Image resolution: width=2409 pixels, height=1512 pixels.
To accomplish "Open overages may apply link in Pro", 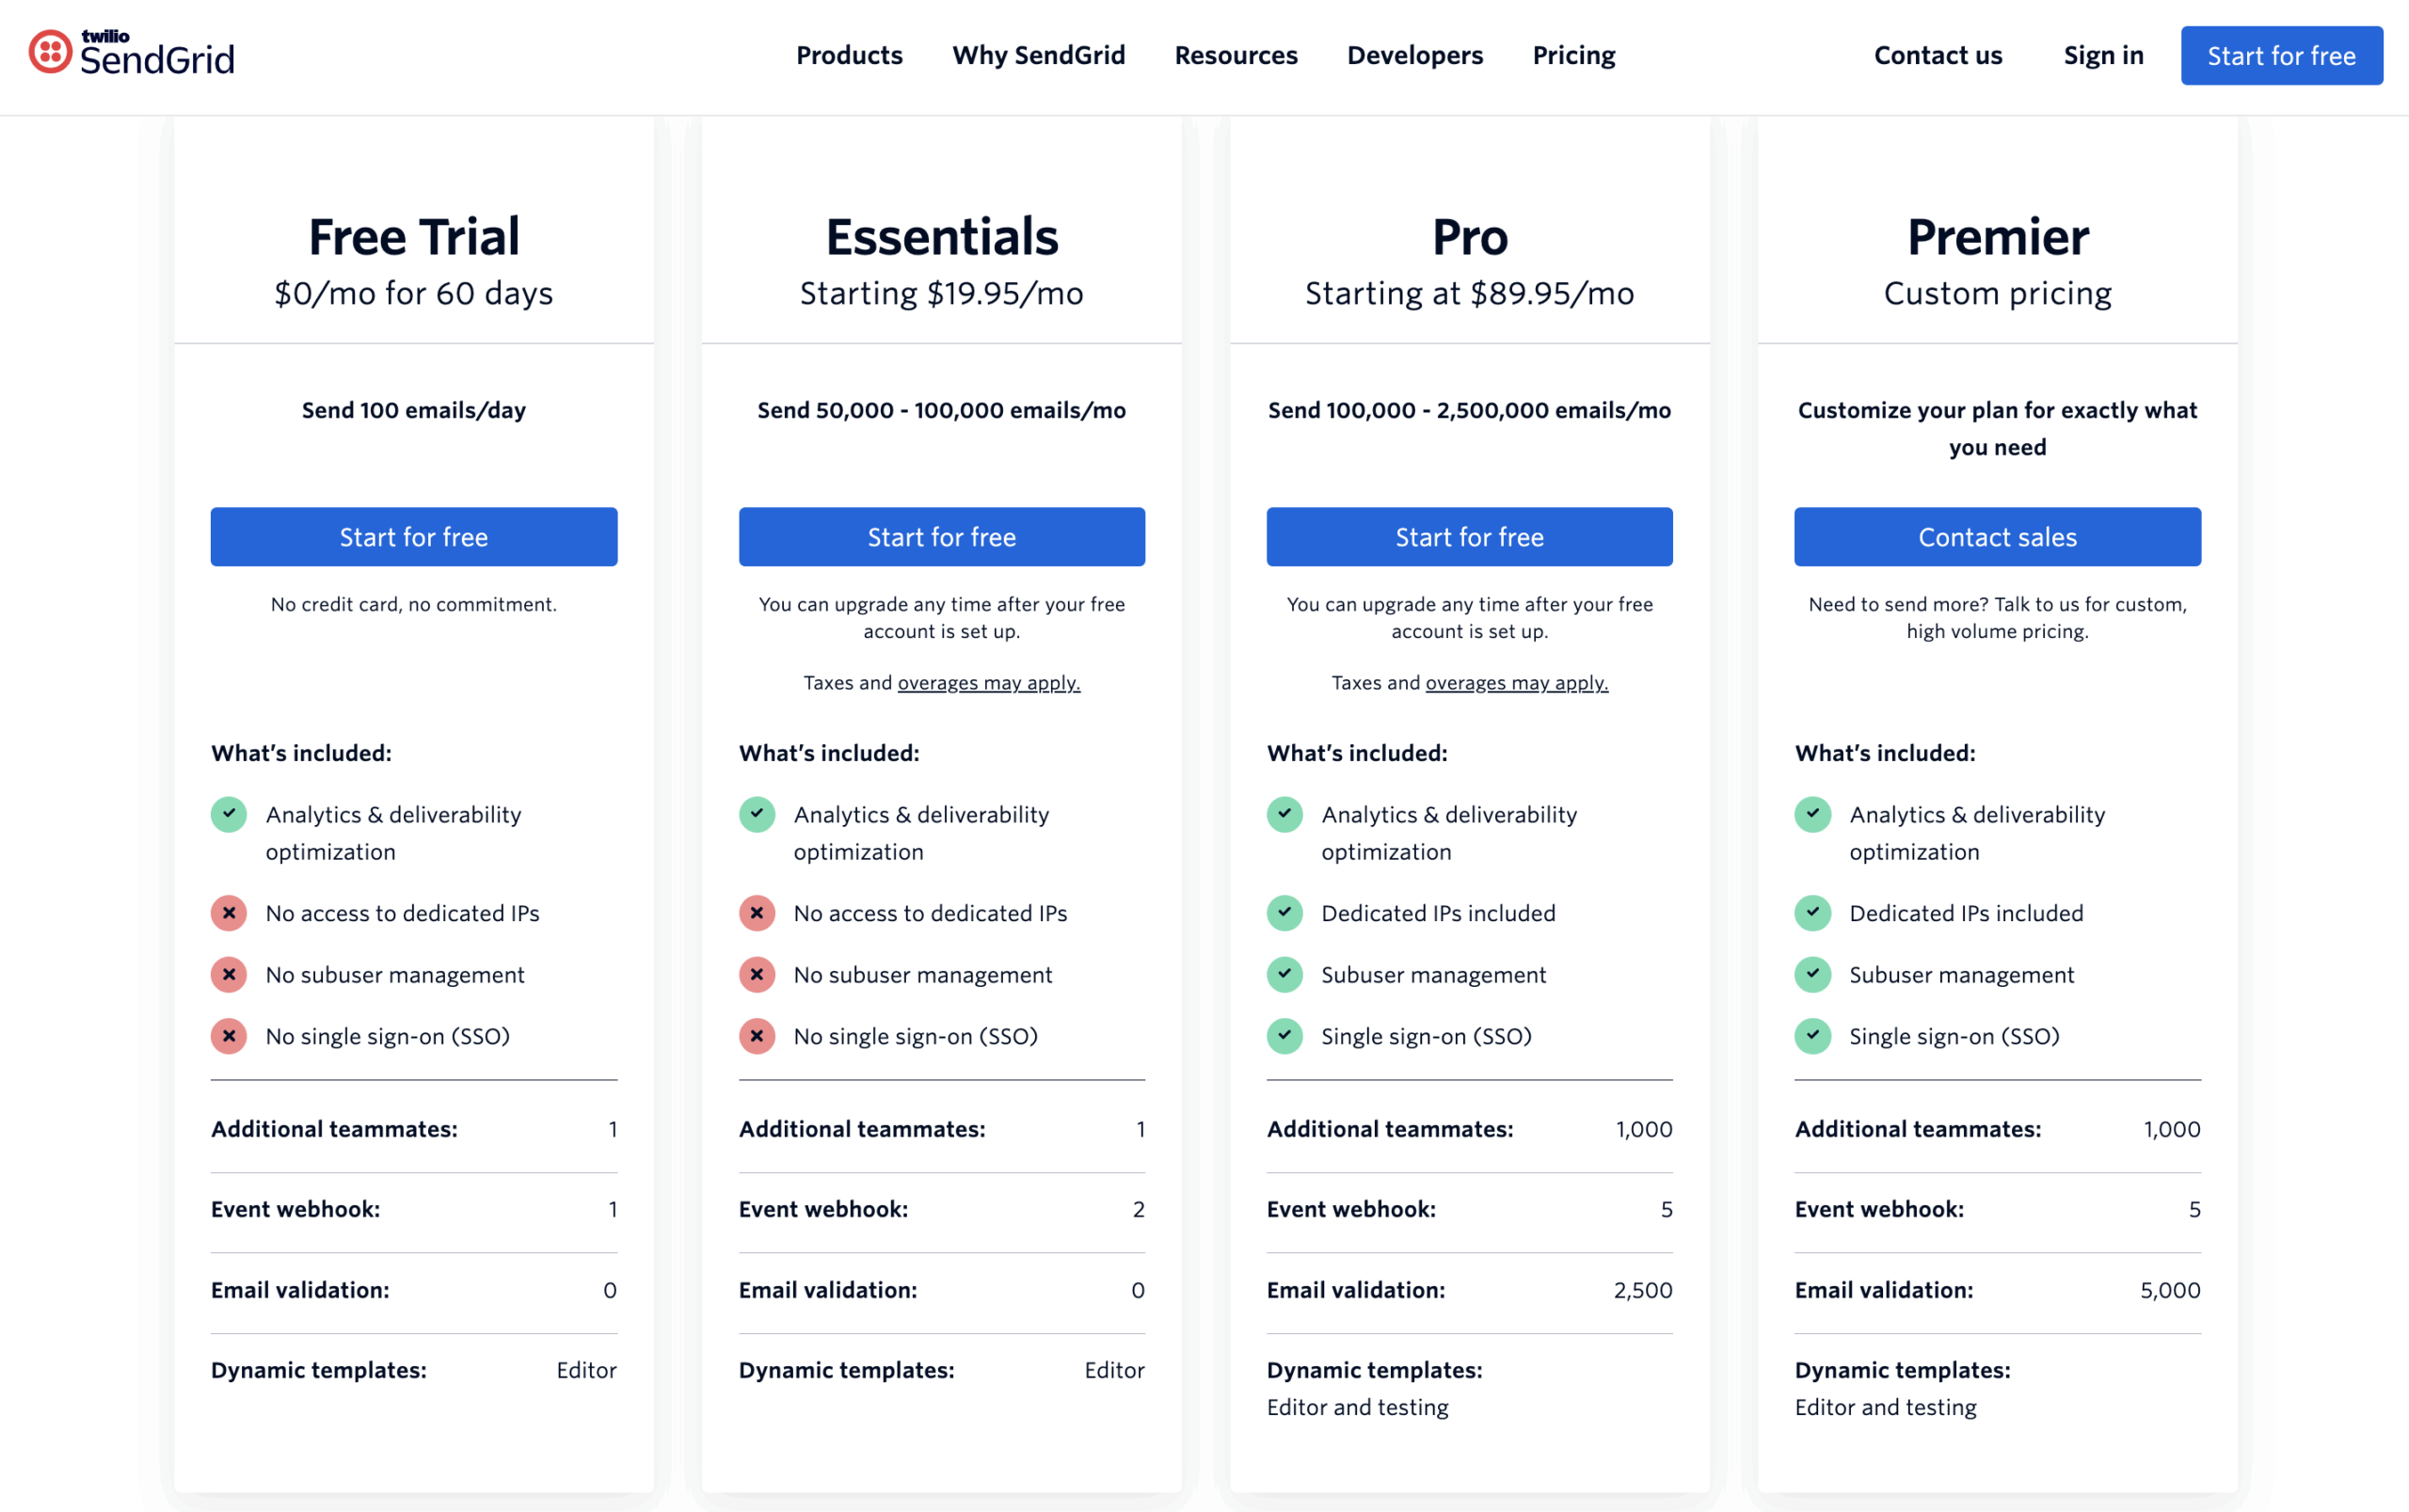I will [1516, 683].
